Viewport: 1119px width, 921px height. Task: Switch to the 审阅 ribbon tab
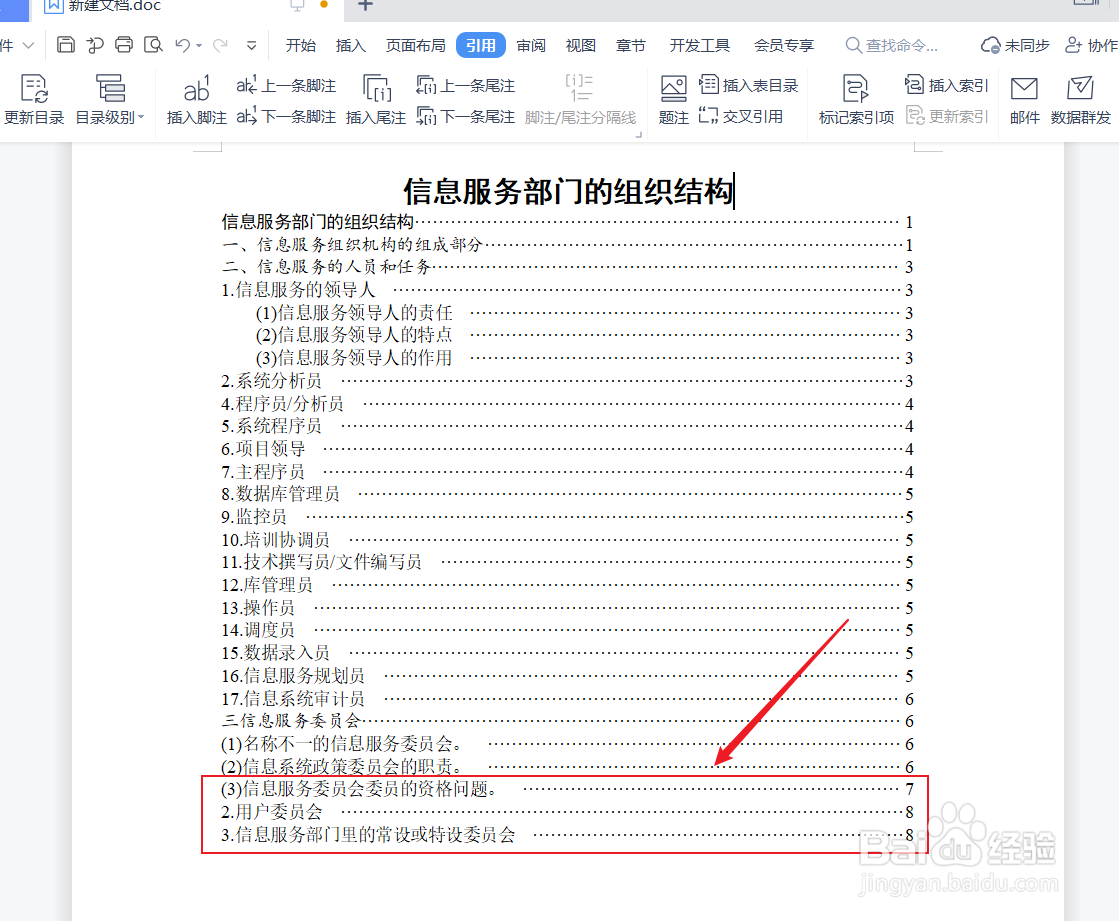pos(531,45)
